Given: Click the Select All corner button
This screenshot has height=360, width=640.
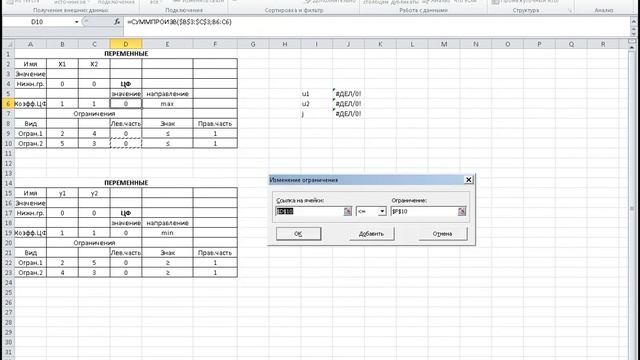Looking at the screenshot, I should pos(8,44).
